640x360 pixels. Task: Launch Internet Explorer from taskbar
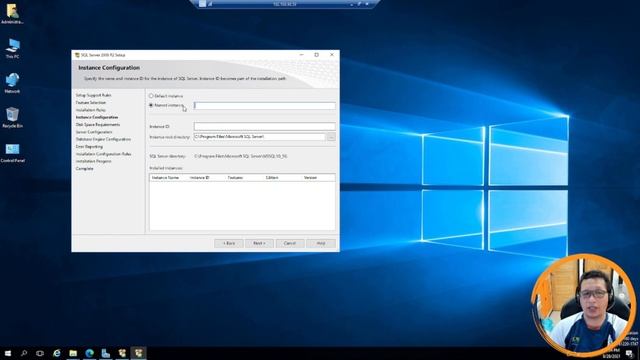click(x=57, y=353)
